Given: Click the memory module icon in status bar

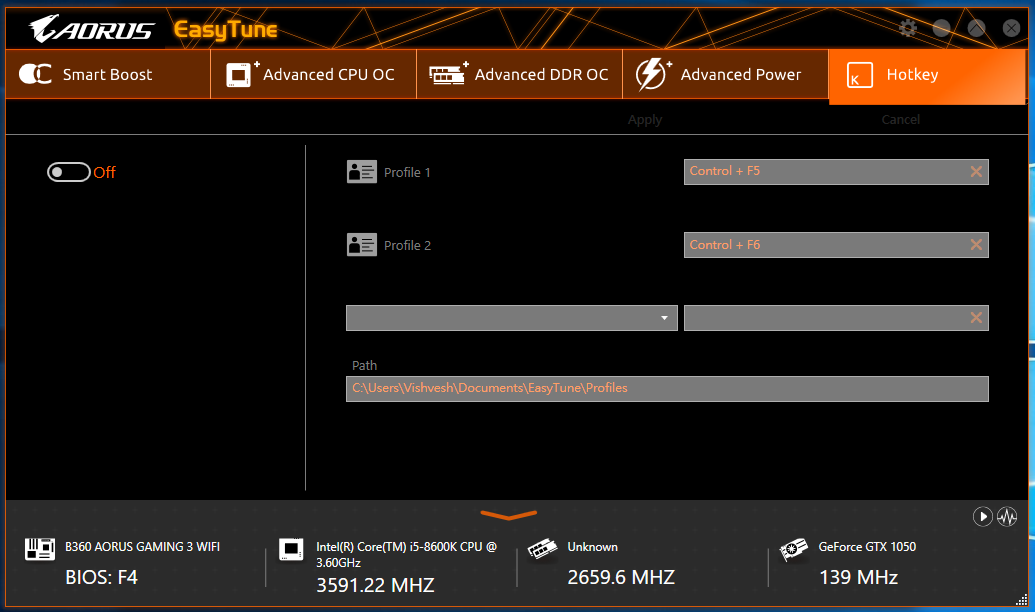Looking at the screenshot, I should click(x=543, y=549).
